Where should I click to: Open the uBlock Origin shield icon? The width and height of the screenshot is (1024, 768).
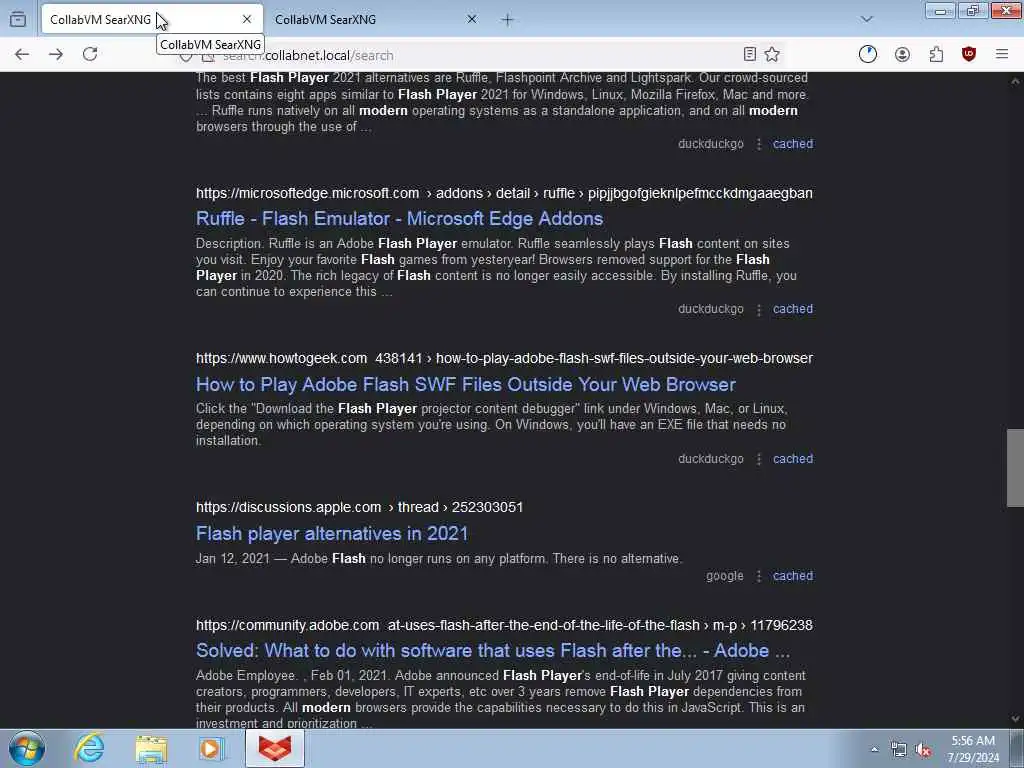coord(968,54)
